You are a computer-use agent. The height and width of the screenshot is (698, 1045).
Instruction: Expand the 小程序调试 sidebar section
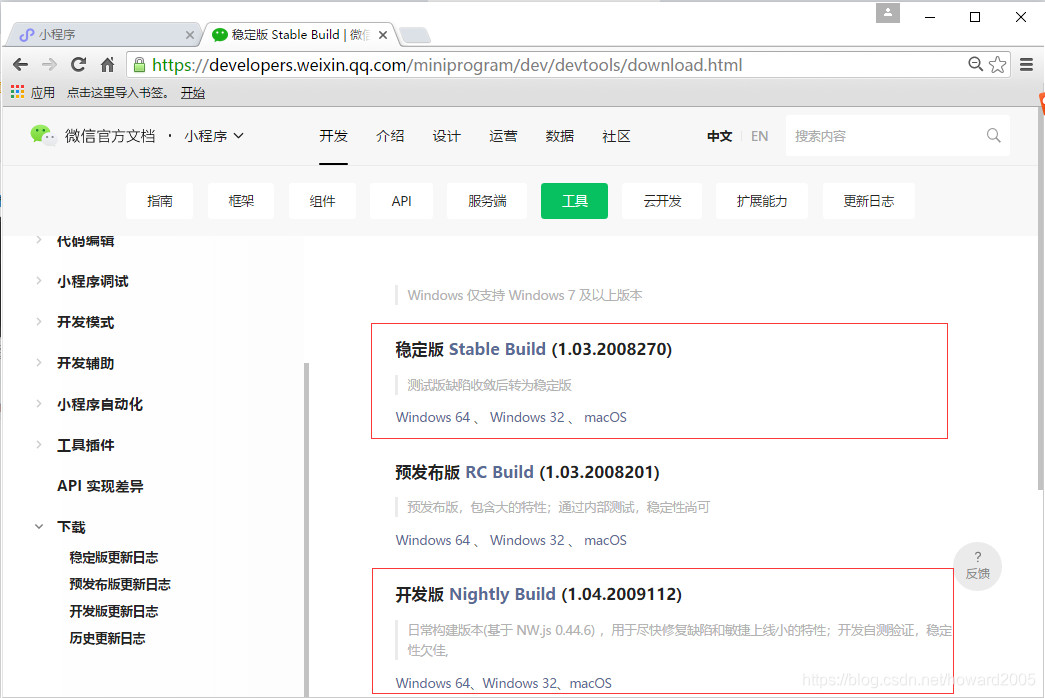pyautogui.click(x=39, y=281)
